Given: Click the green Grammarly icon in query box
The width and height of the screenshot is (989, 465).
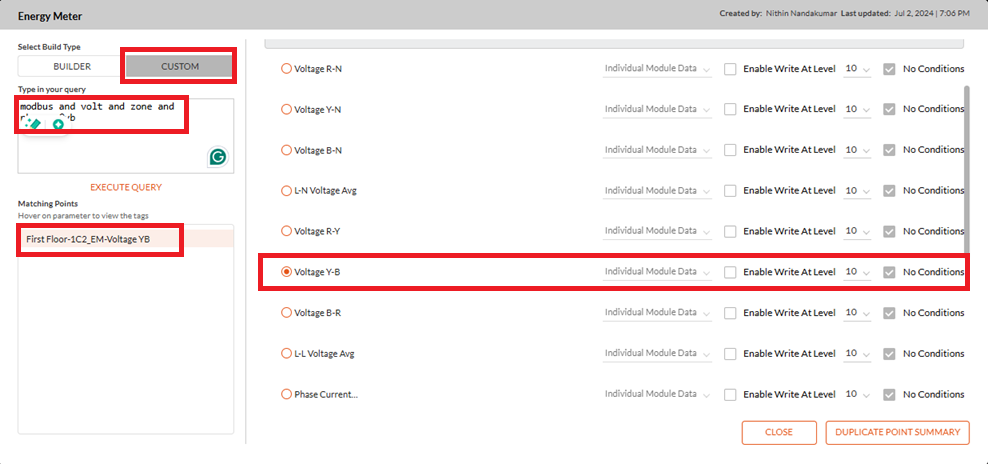Looking at the screenshot, I should tap(218, 156).
